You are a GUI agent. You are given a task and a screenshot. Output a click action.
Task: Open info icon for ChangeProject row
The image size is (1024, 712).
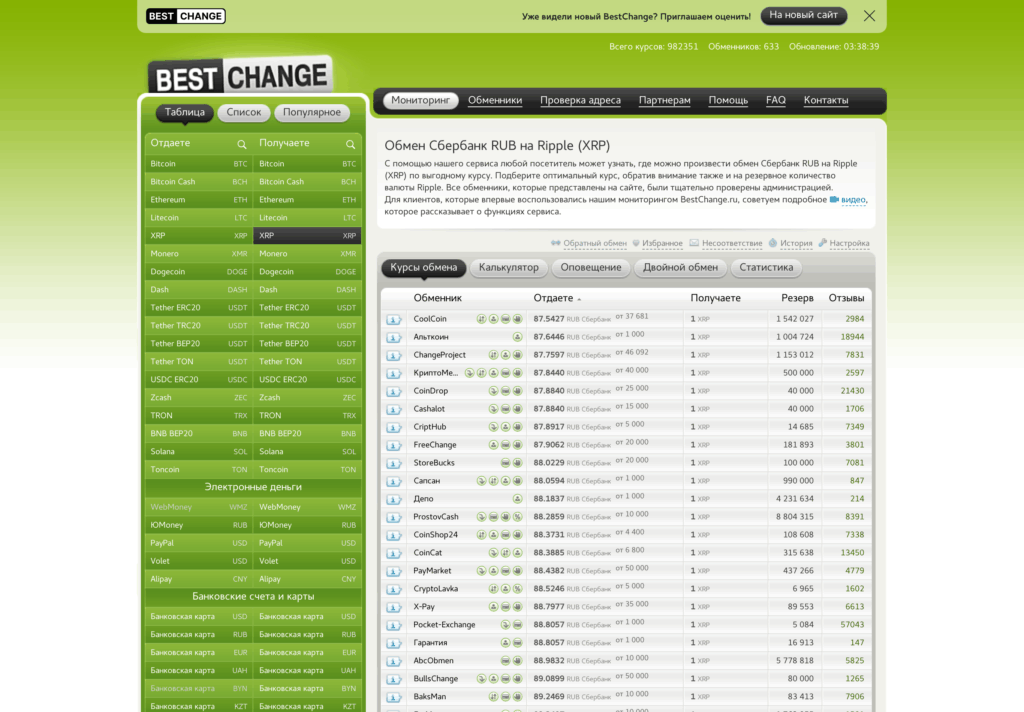(394, 355)
